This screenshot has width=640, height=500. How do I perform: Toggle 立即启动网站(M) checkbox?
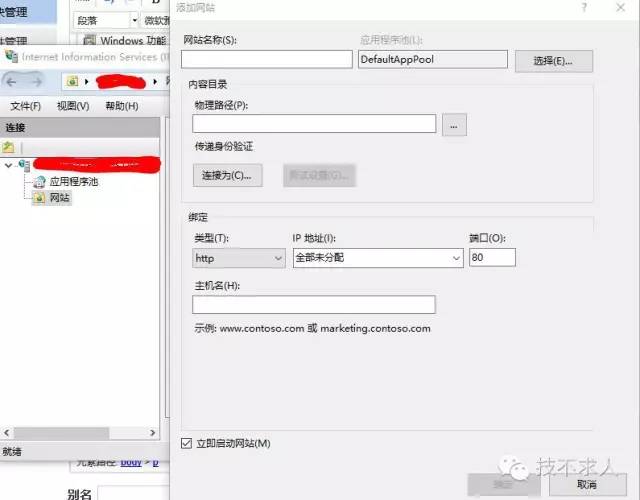click(186, 443)
